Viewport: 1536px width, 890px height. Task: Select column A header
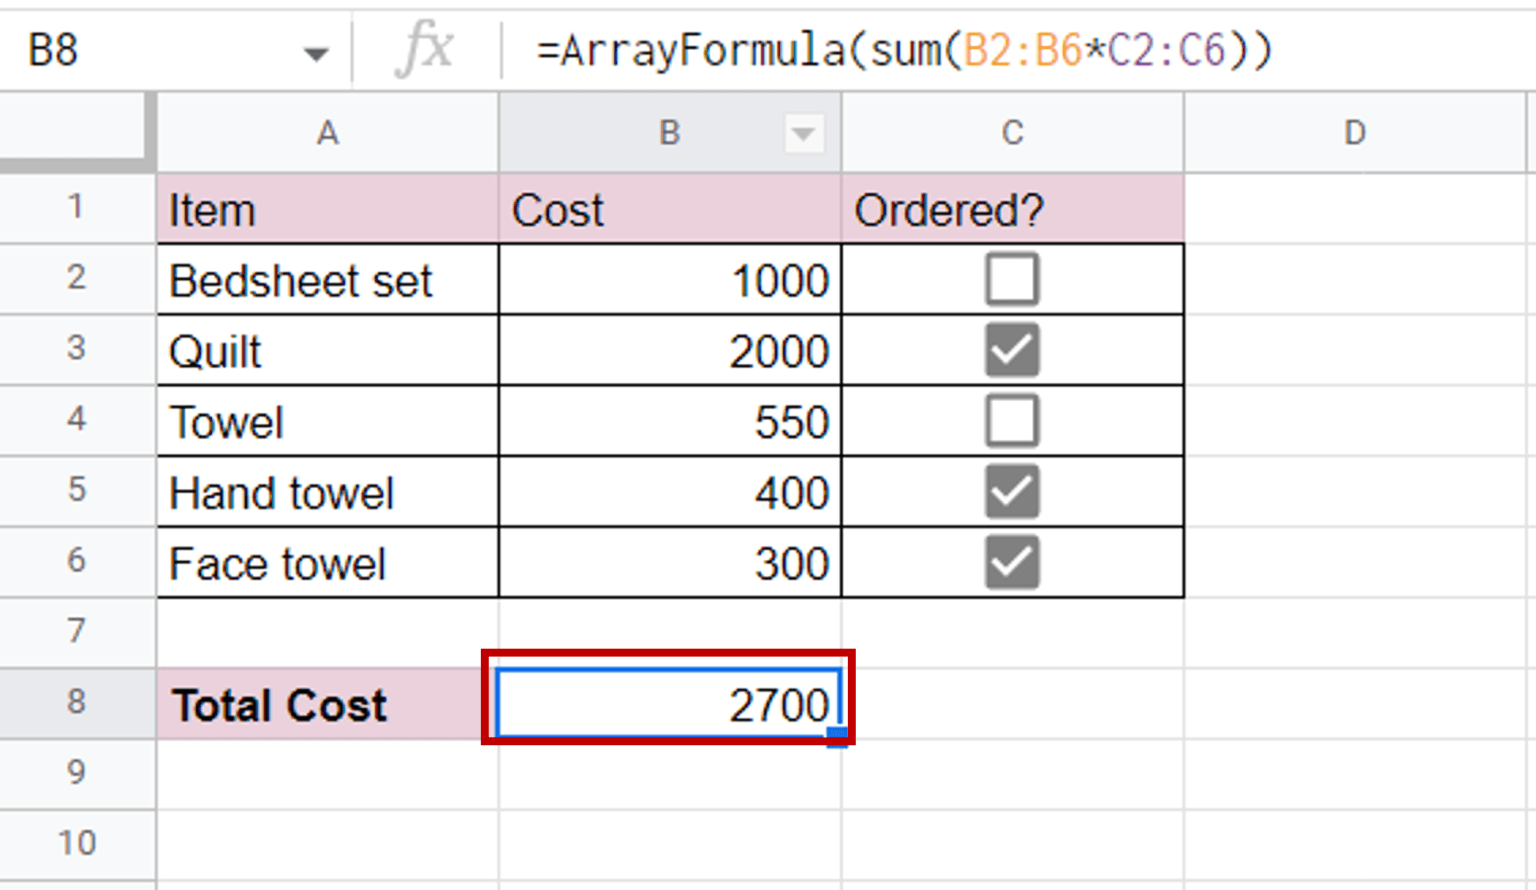coord(327,133)
